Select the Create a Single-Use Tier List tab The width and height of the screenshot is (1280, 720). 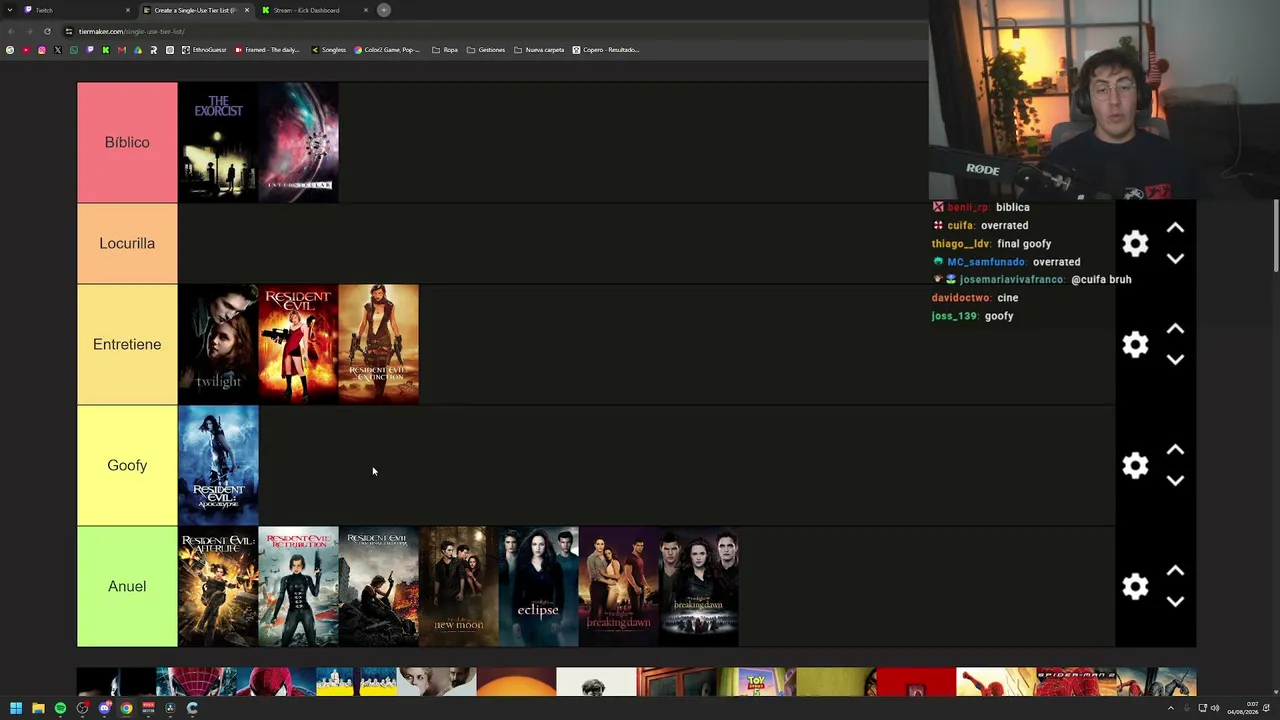pos(195,10)
